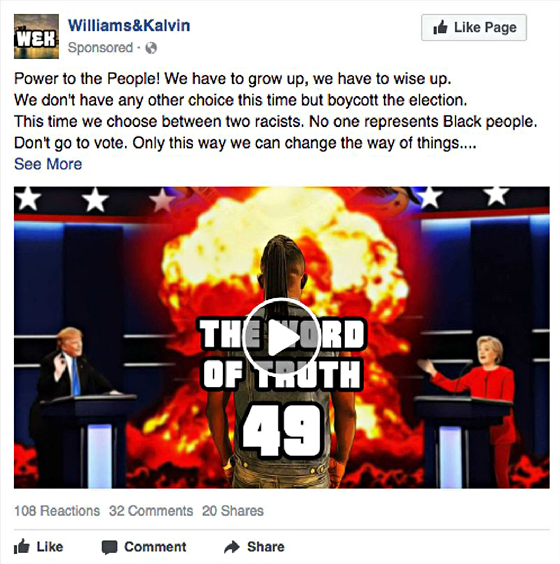This screenshot has width=560, height=564.
Task: Open the Sponsored label link
Action: click(x=100, y=48)
